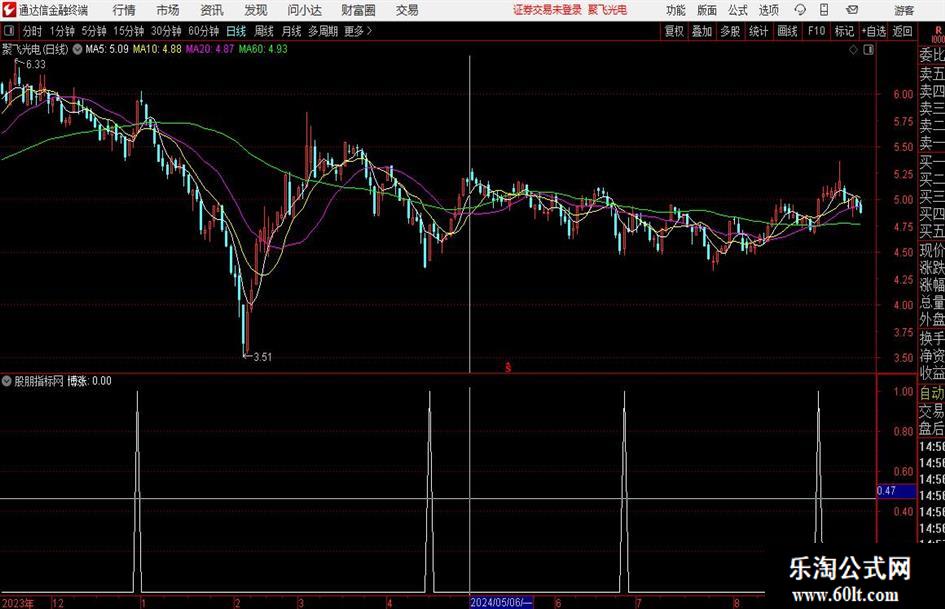
Task: Open the 功能 menu
Action: tap(676, 10)
